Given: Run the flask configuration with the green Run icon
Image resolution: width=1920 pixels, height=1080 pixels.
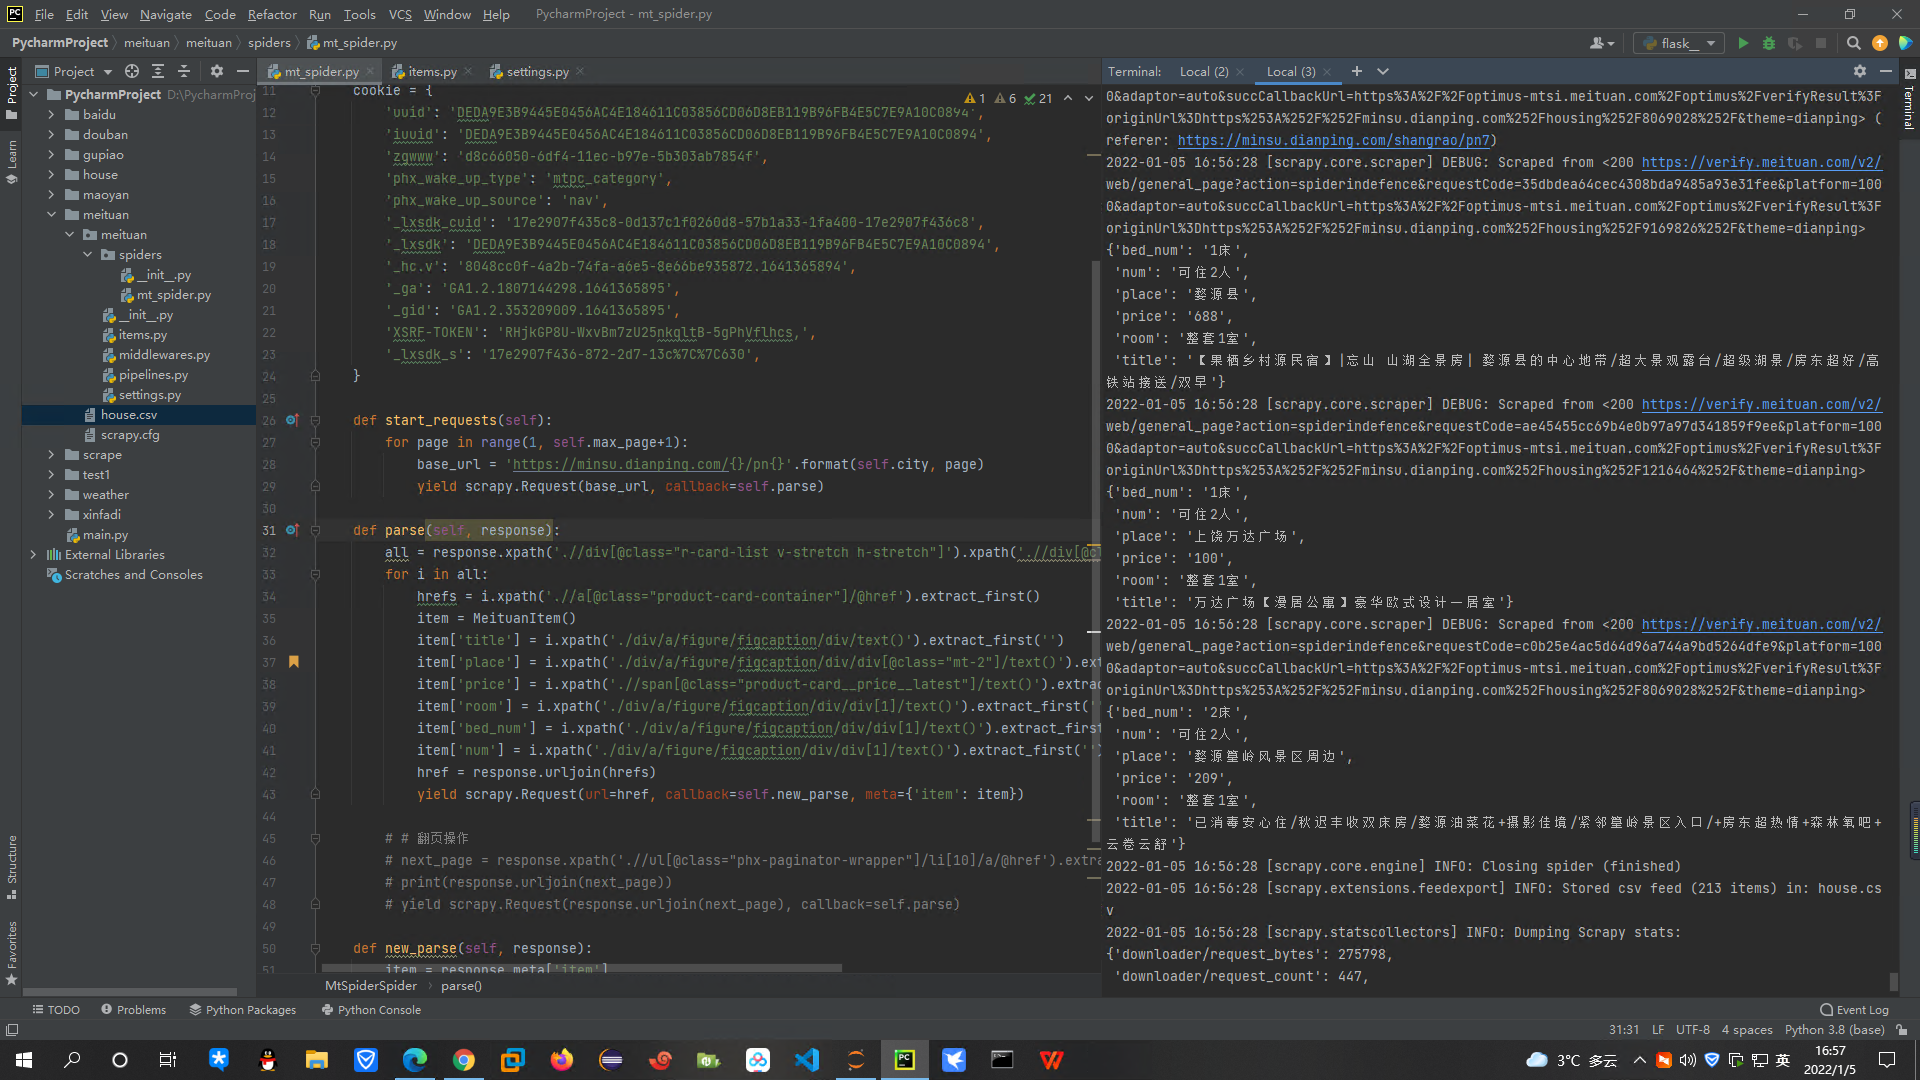Looking at the screenshot, I should click(1742, 43).
